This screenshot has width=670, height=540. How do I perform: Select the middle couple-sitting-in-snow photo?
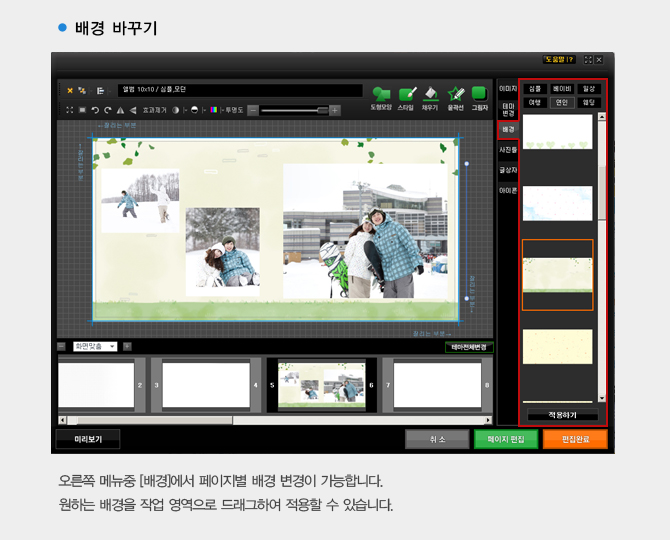coord(223,252)
